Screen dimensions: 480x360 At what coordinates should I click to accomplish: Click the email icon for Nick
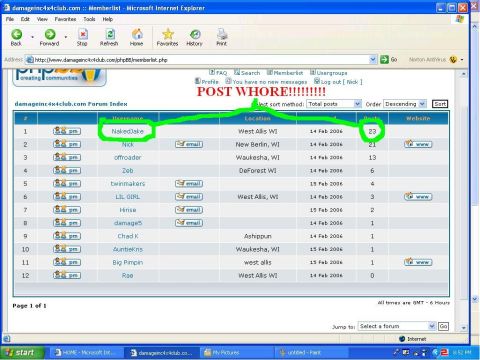[x=189, y=144]
